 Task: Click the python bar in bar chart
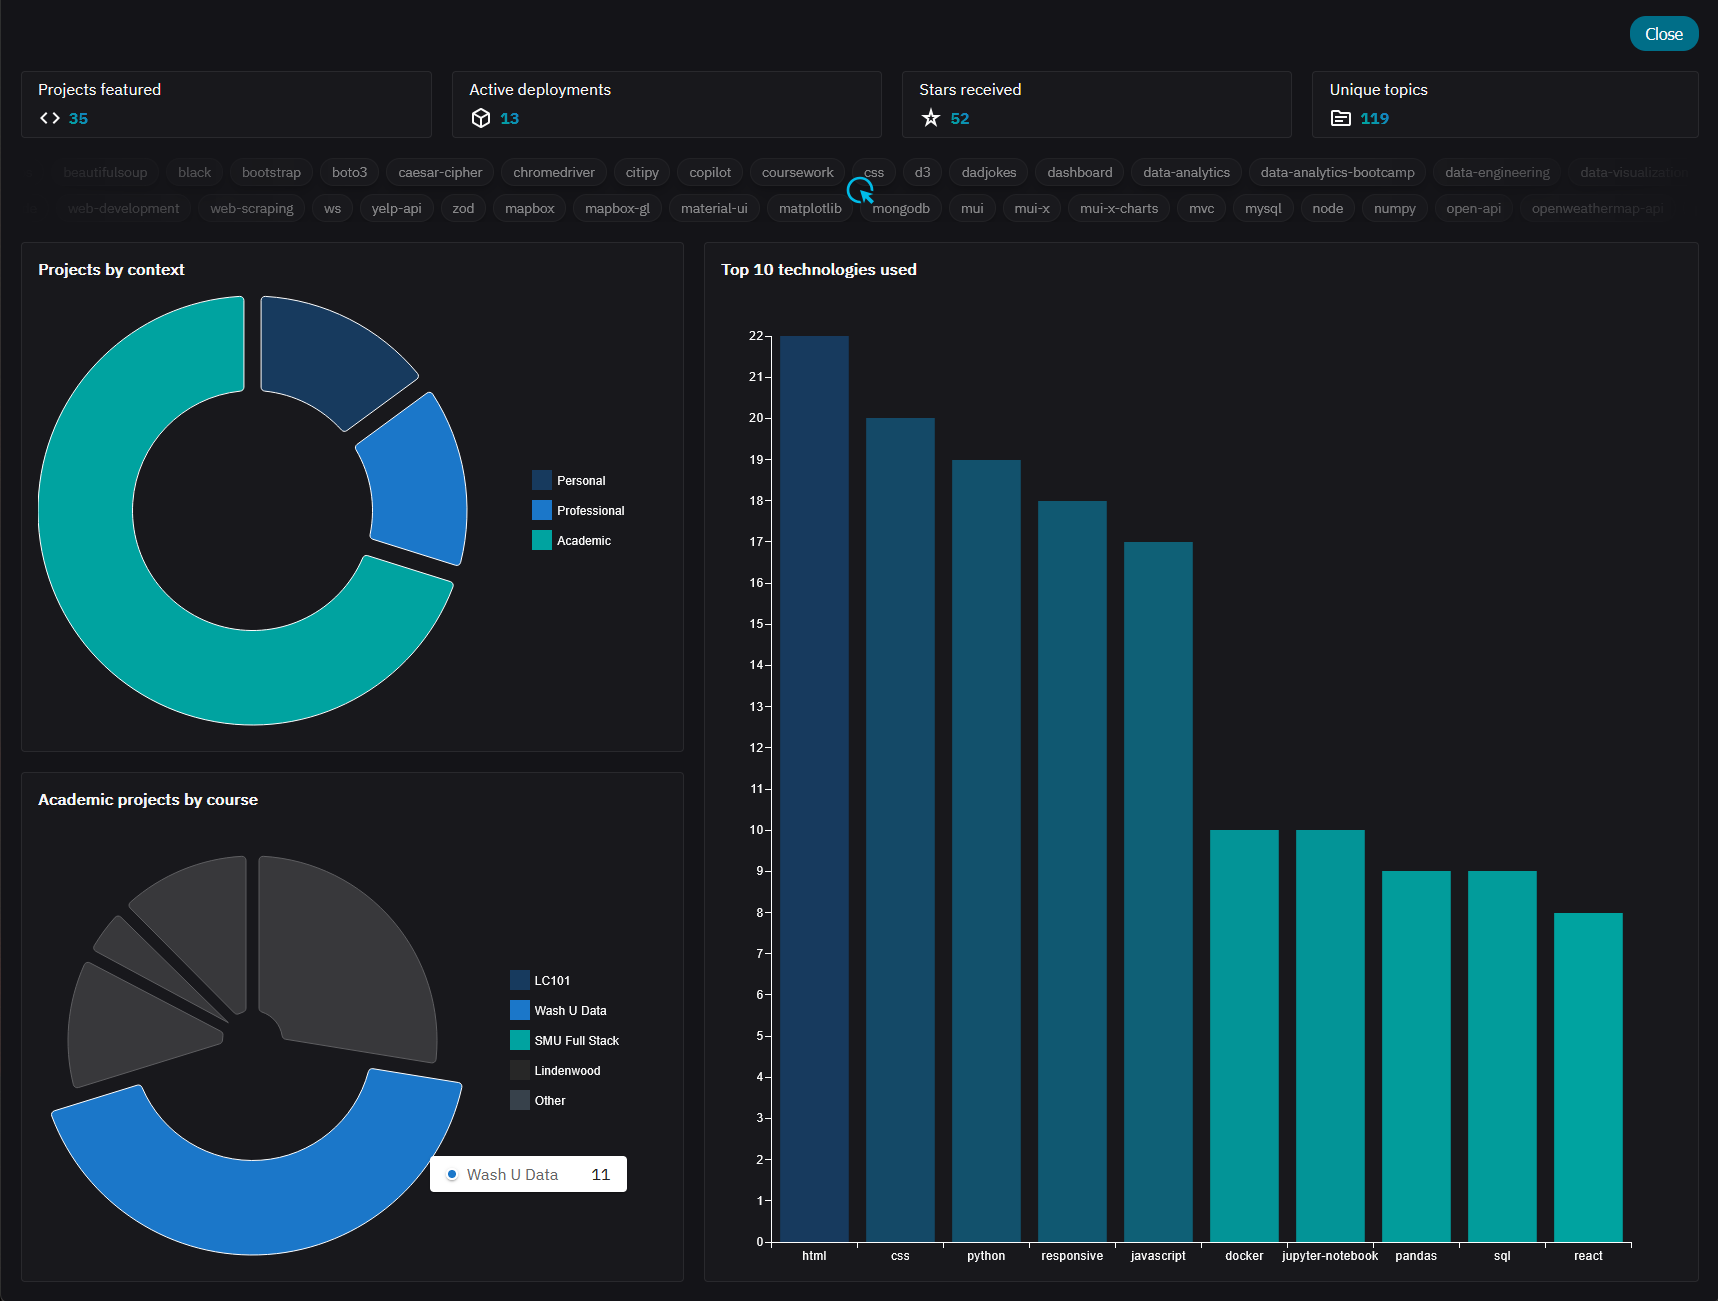[x=986, y=850]
